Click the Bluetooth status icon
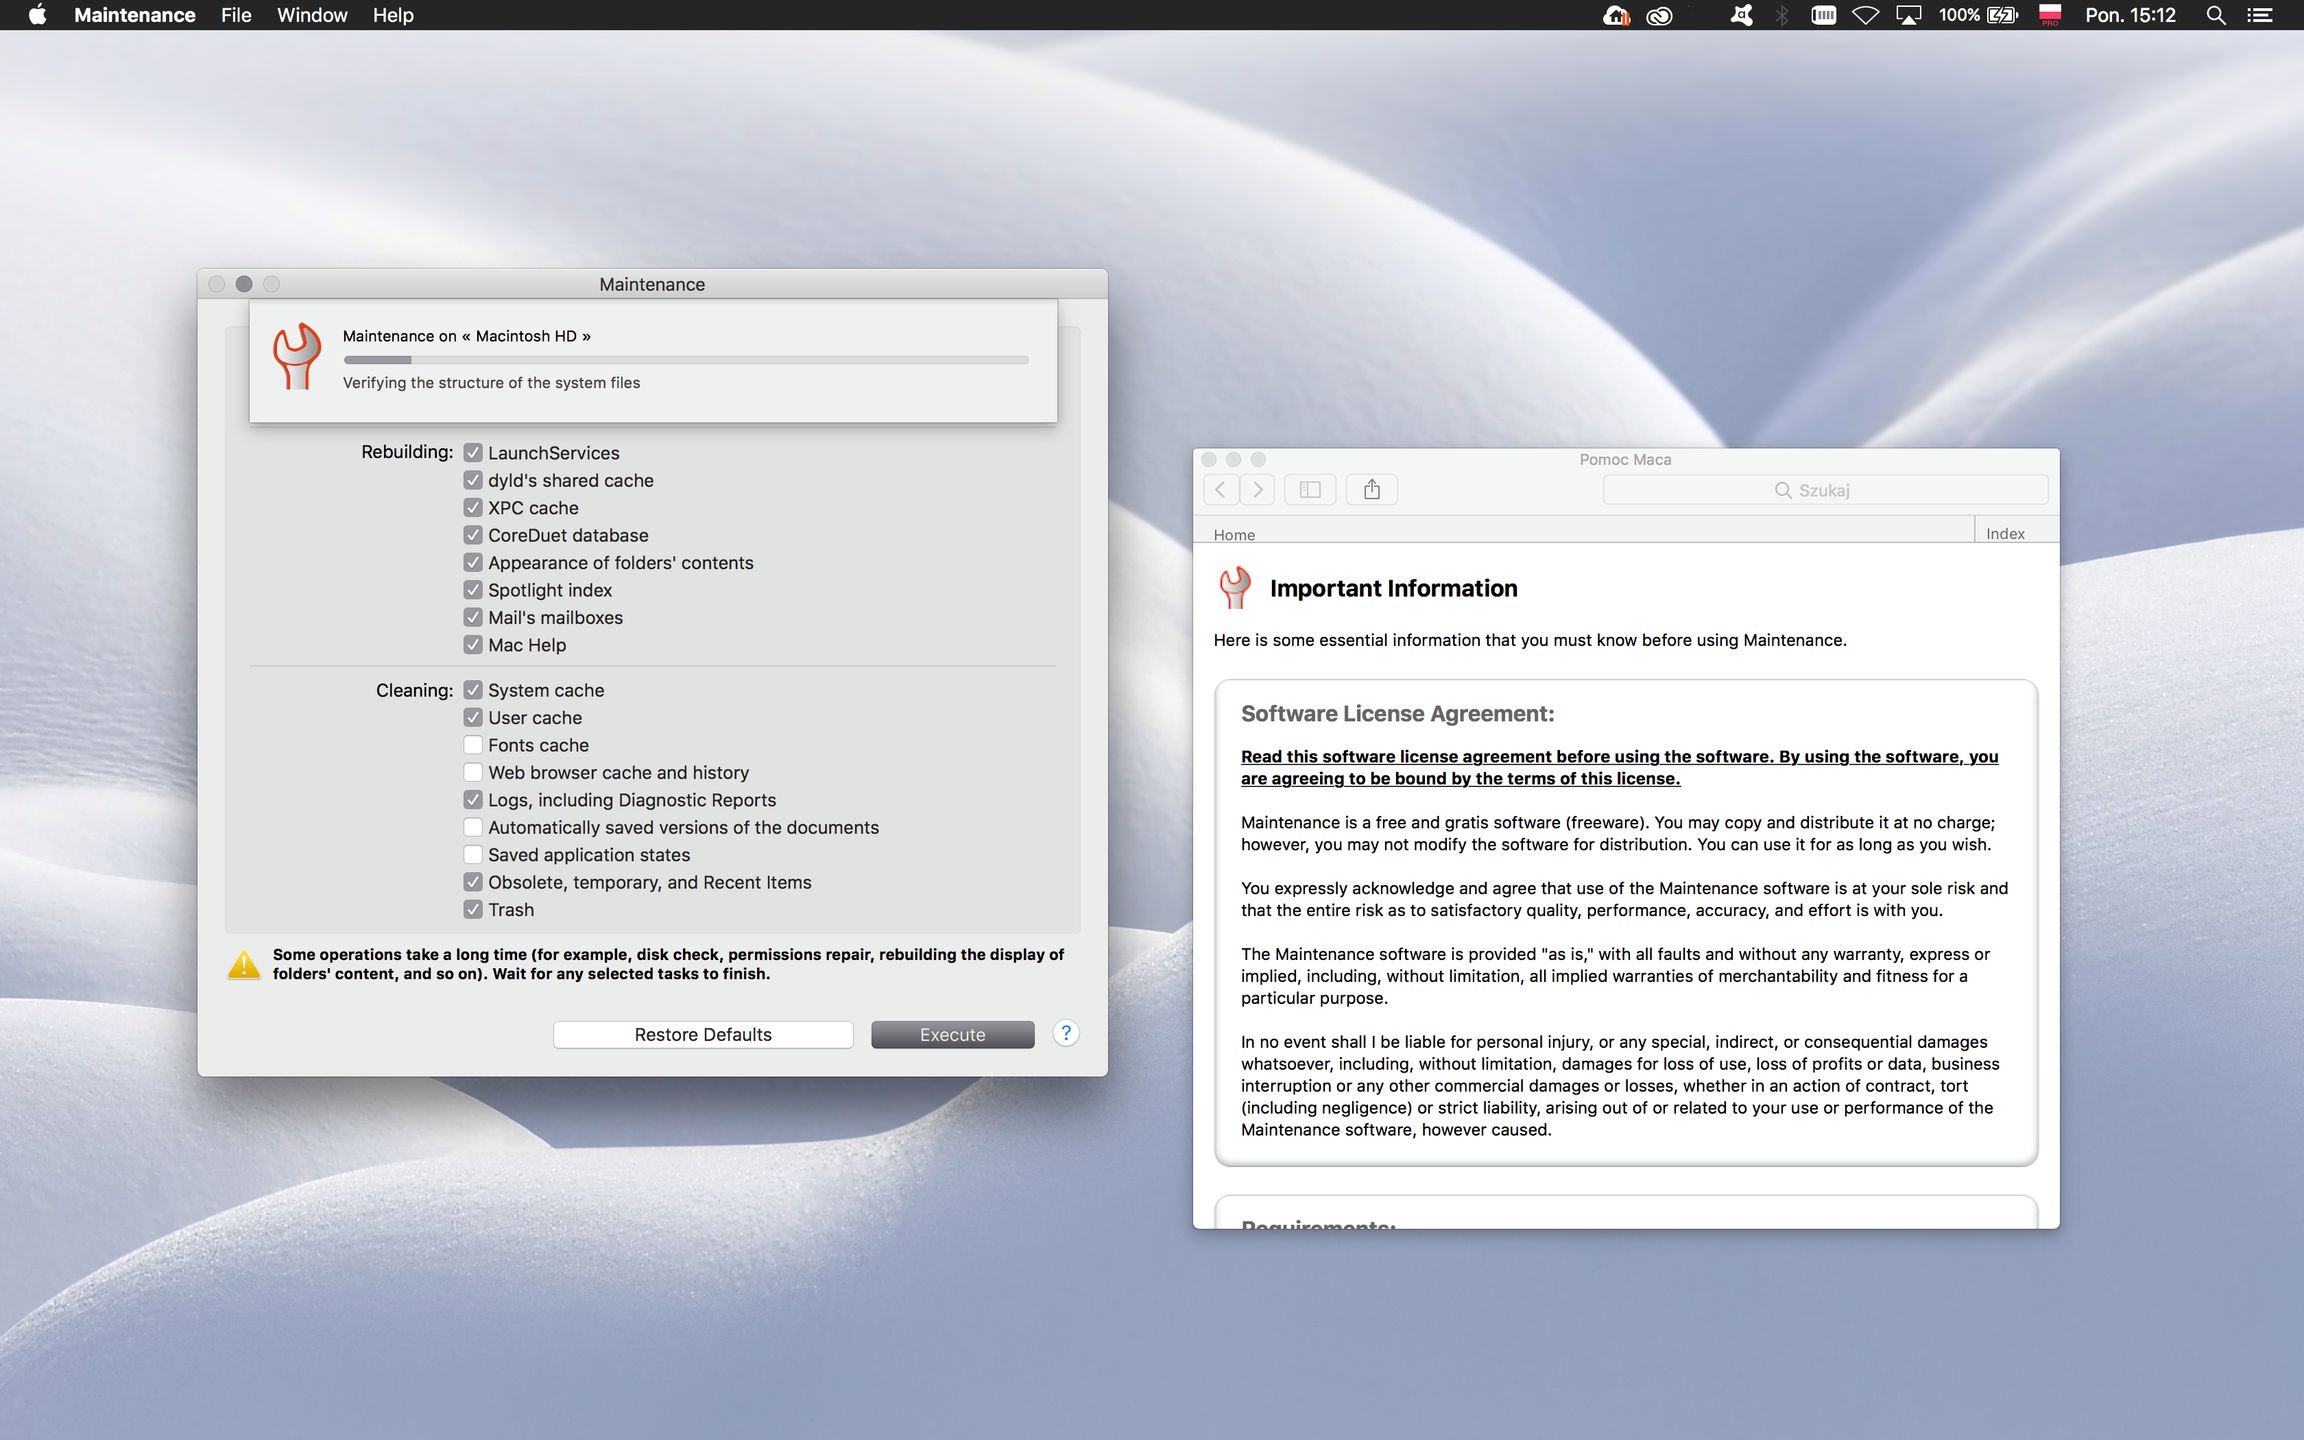The image size is (2304, 1440). click(x=1781, y=15)
